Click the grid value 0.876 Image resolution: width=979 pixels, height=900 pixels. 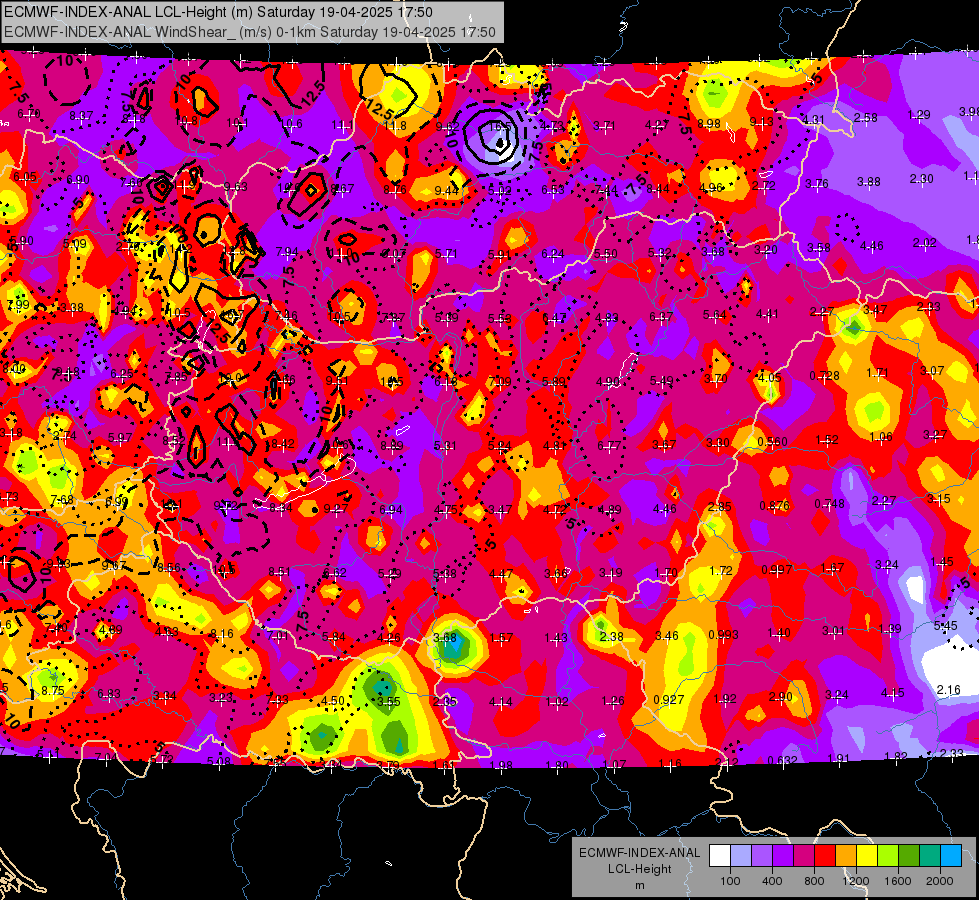click(x=774, y=505)
